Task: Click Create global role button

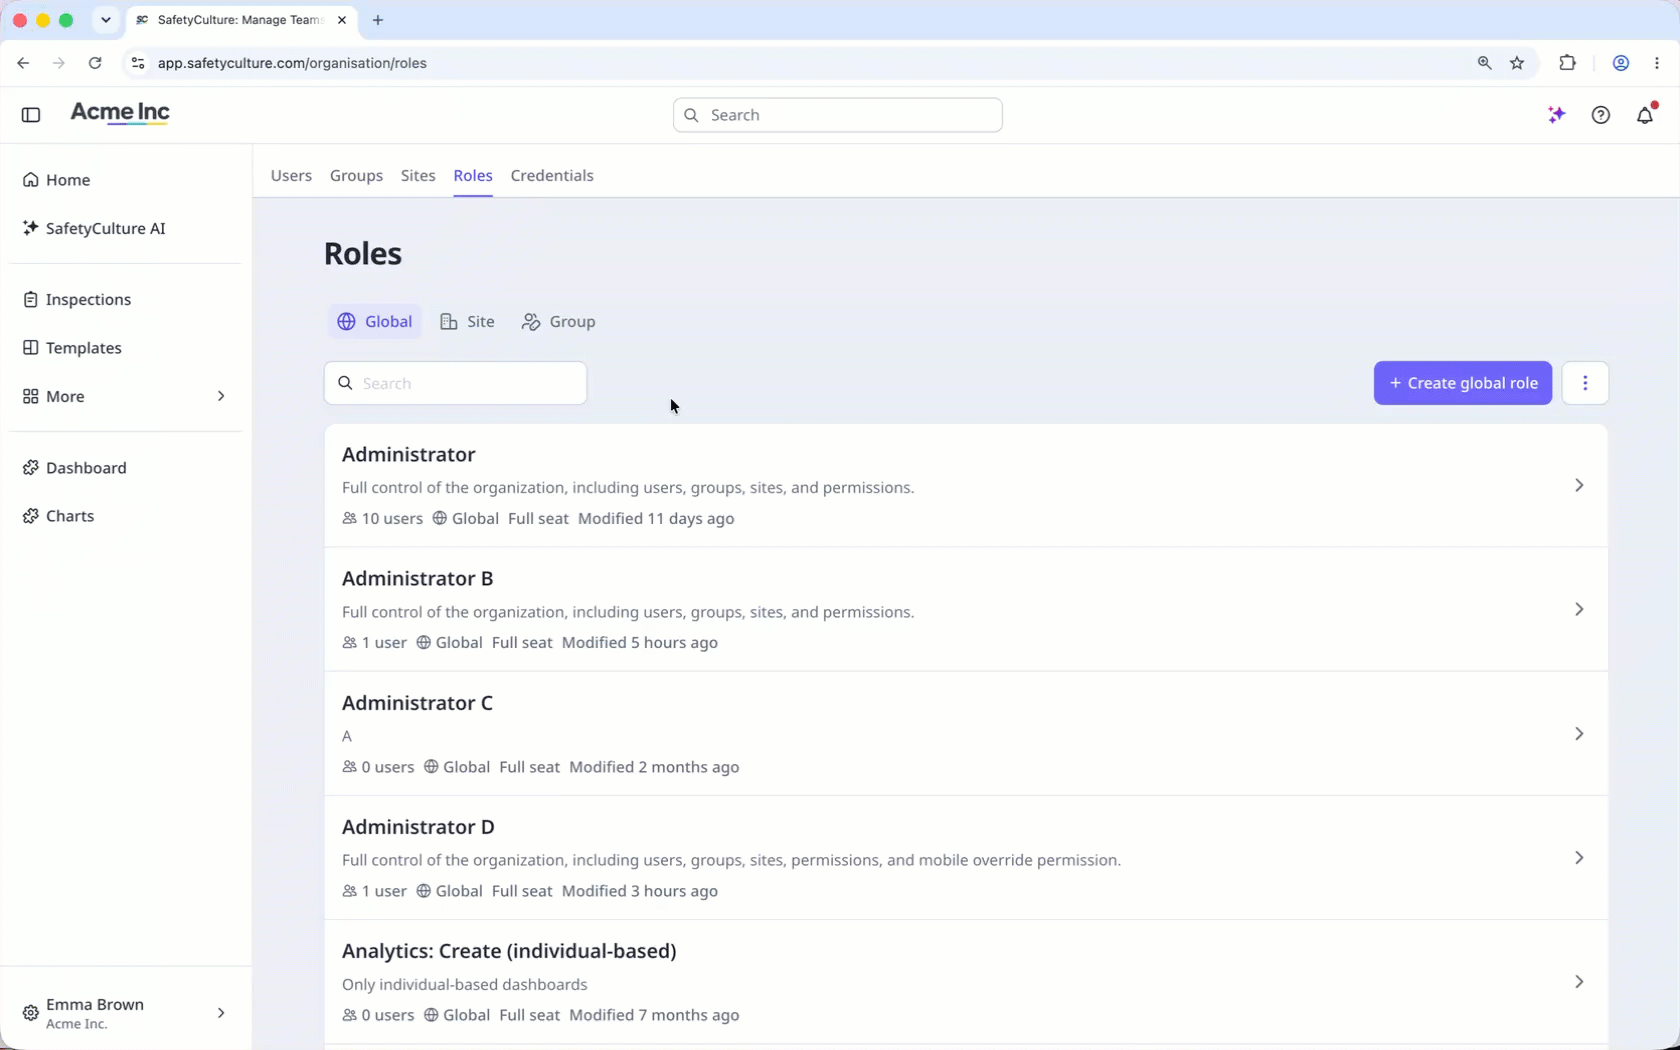Action: coord(1462,383)
